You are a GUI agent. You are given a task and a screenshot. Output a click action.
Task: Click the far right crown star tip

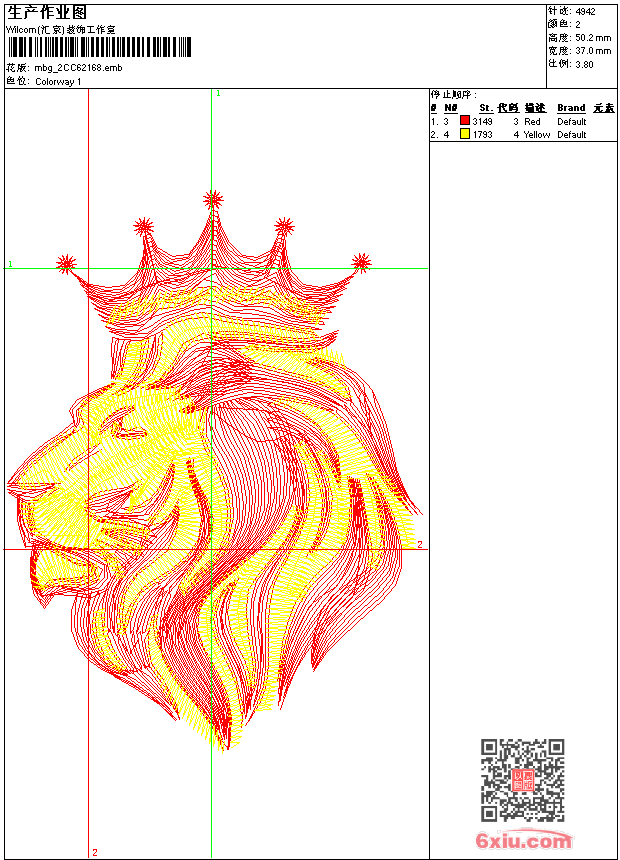[x=361, y=263]
